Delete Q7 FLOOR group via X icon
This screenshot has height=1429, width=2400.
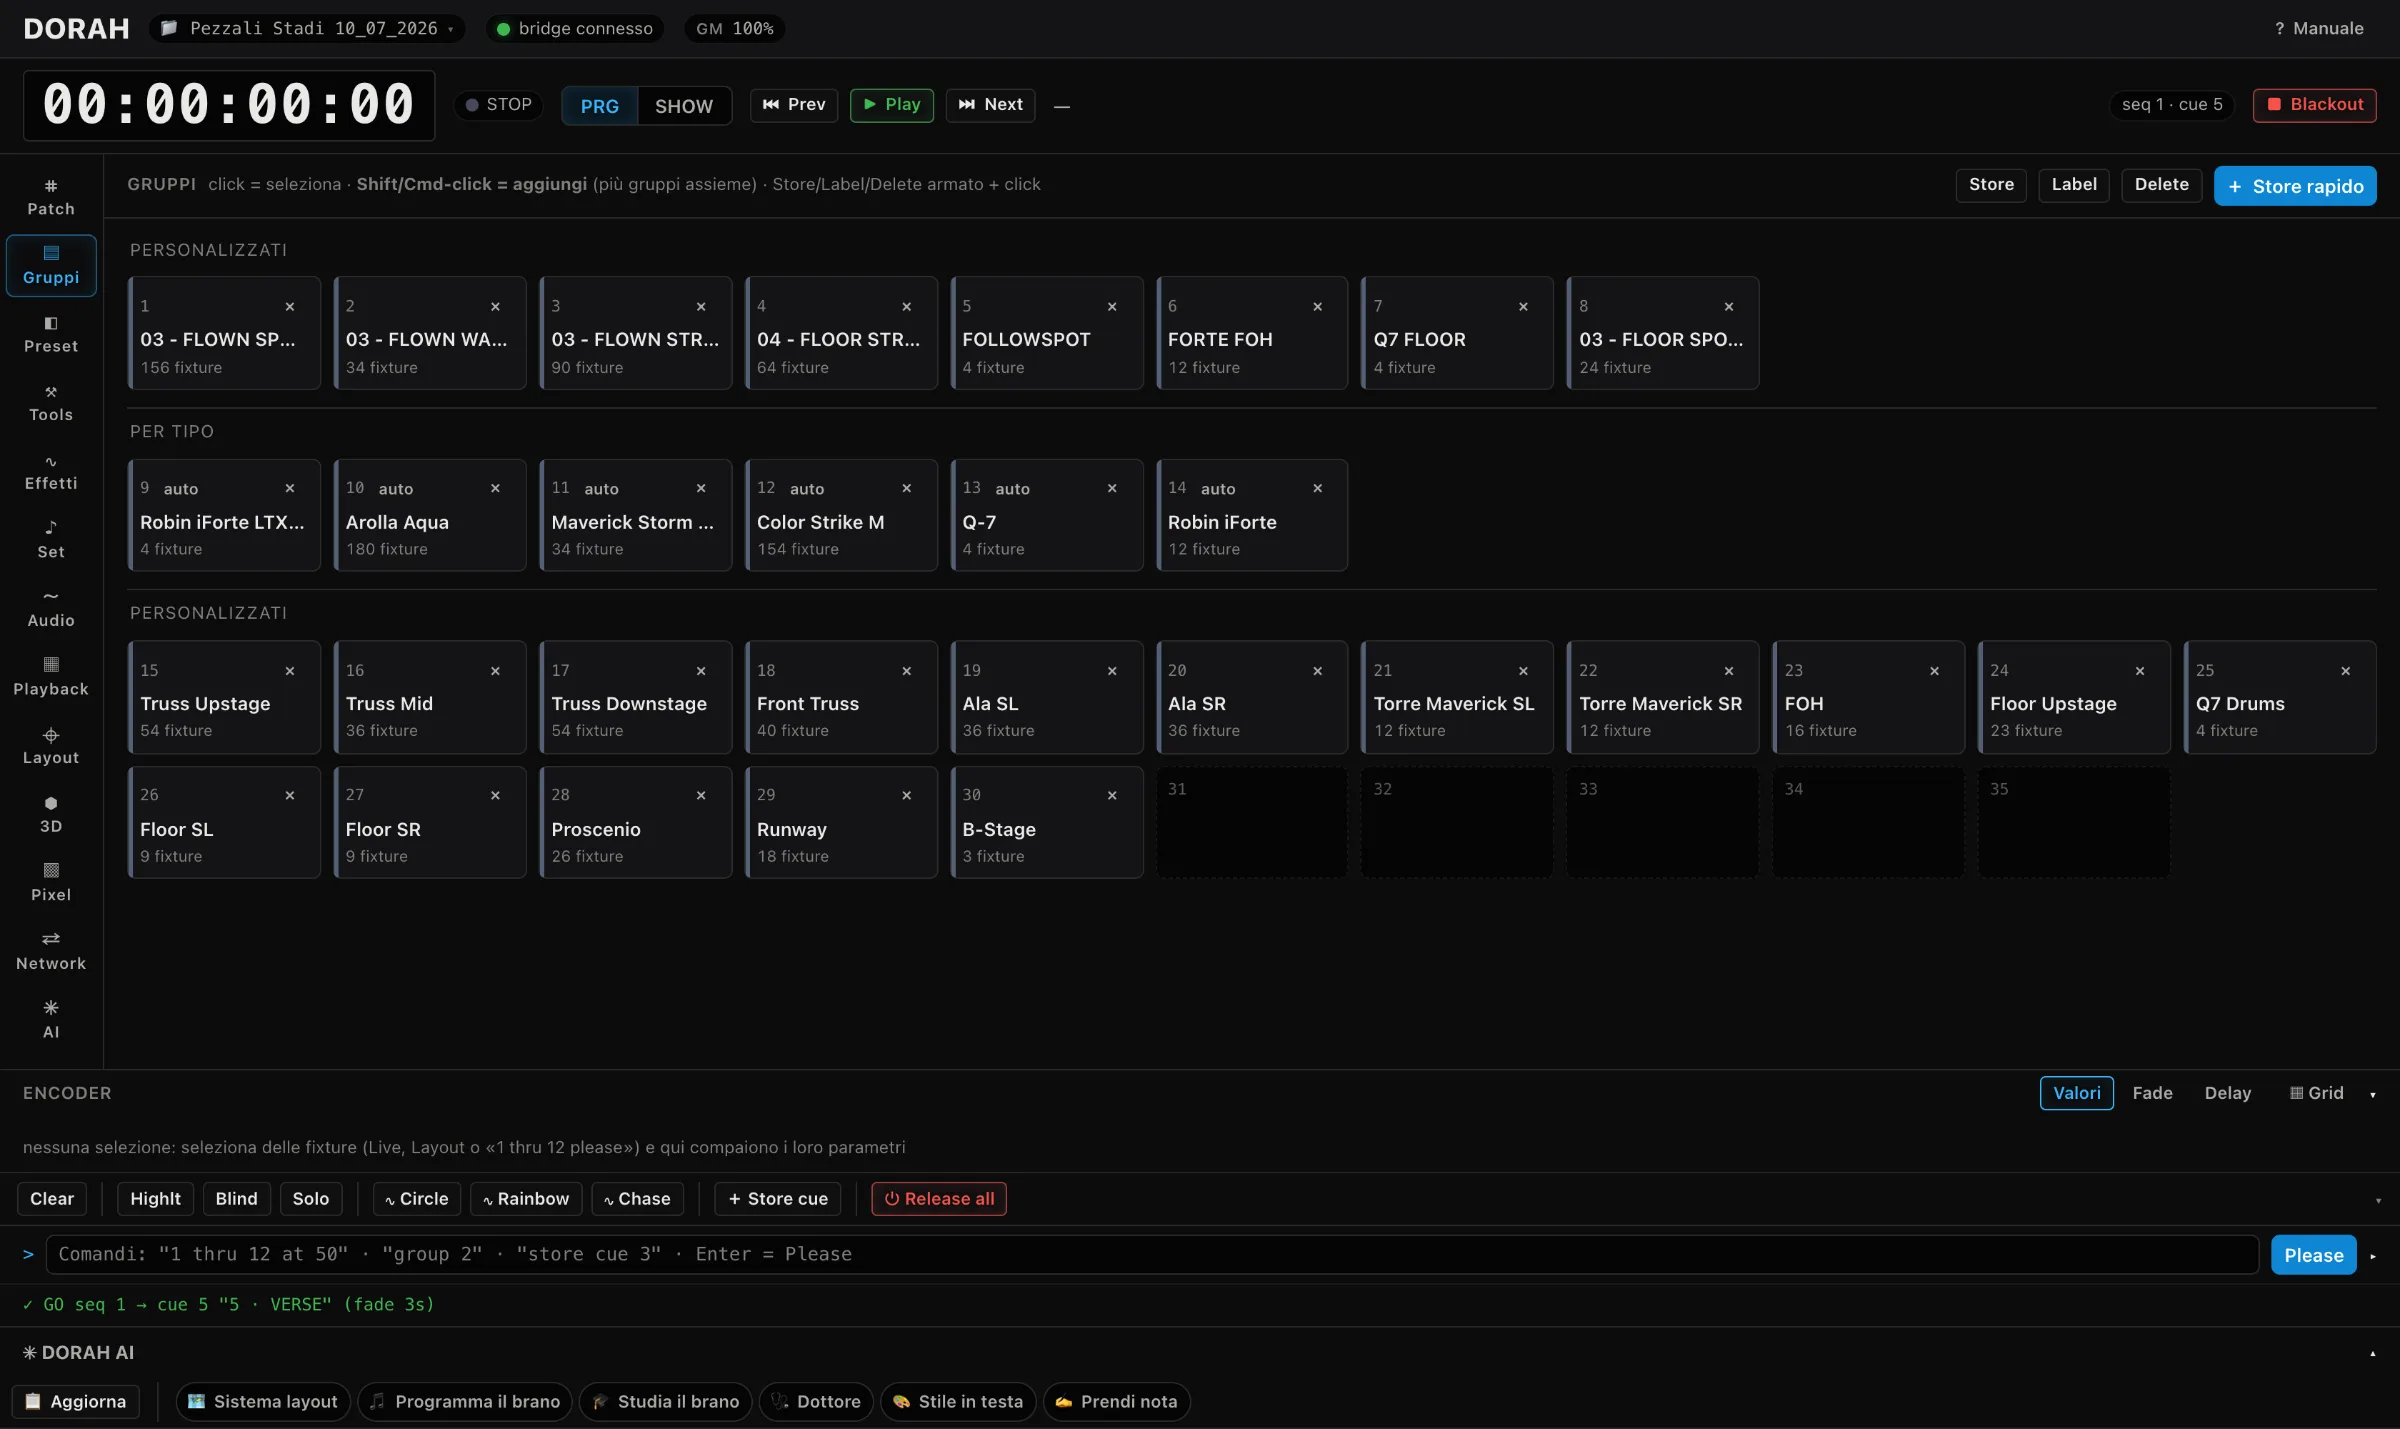click(1523, 307)
